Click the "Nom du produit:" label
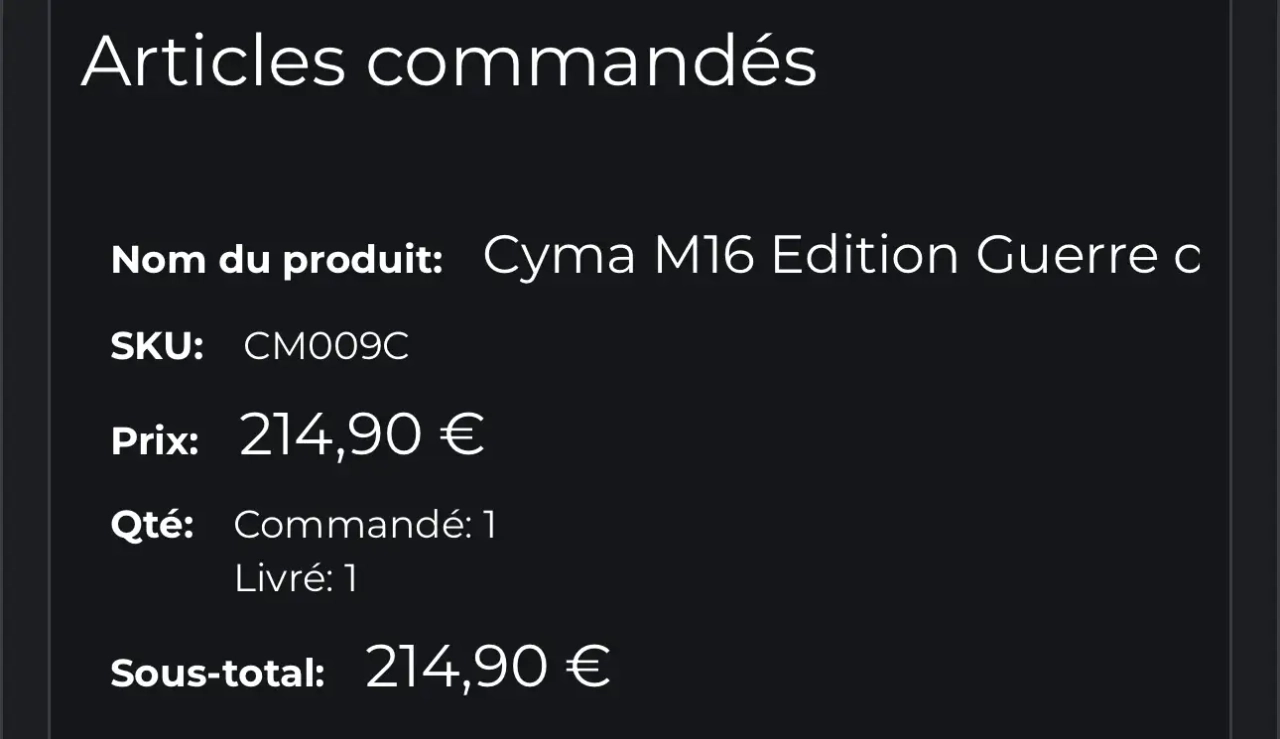 [x=277, y=260]
